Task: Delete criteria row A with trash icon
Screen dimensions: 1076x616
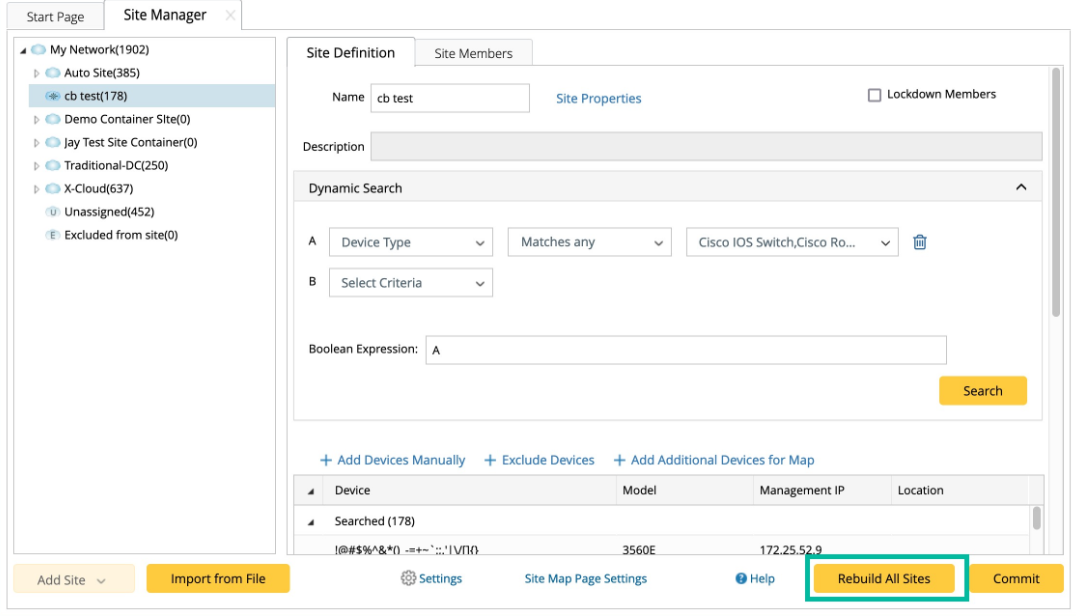Action: click(920, 242)
